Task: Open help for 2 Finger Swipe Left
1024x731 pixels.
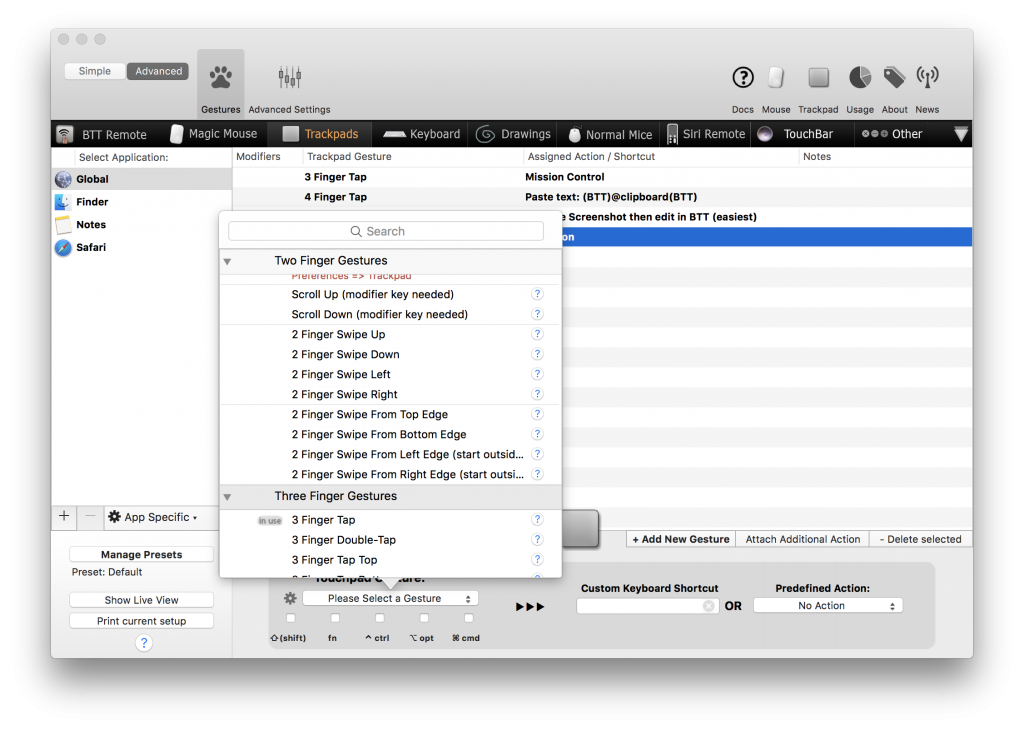Action: (537, 374)
